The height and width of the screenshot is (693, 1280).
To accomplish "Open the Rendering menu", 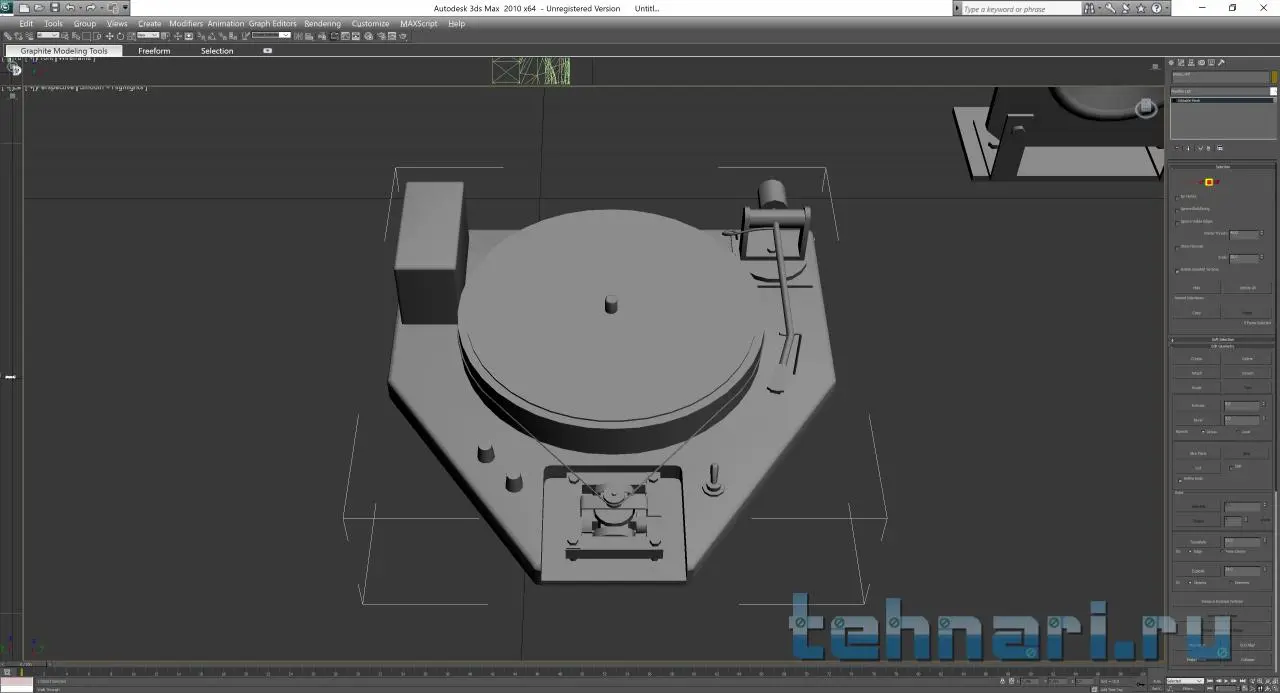I will pos(322,23).
